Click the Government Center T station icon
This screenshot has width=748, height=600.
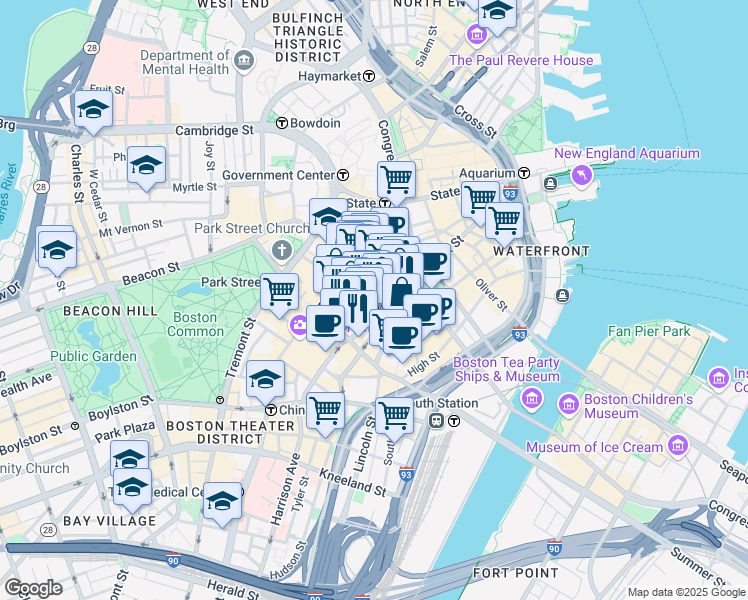(x=343, y=175)
